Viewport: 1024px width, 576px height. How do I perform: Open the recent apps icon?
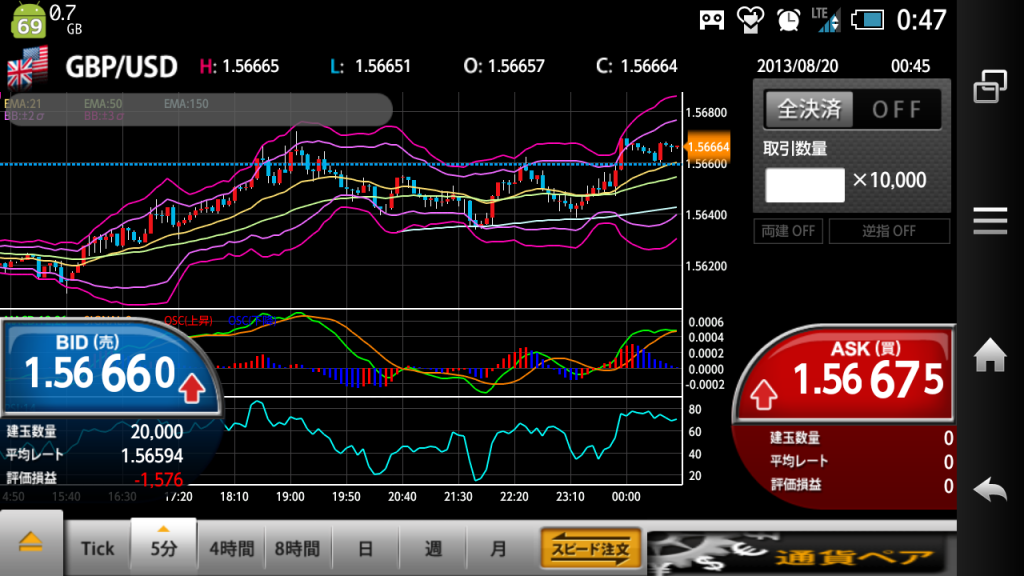[989, 87]
